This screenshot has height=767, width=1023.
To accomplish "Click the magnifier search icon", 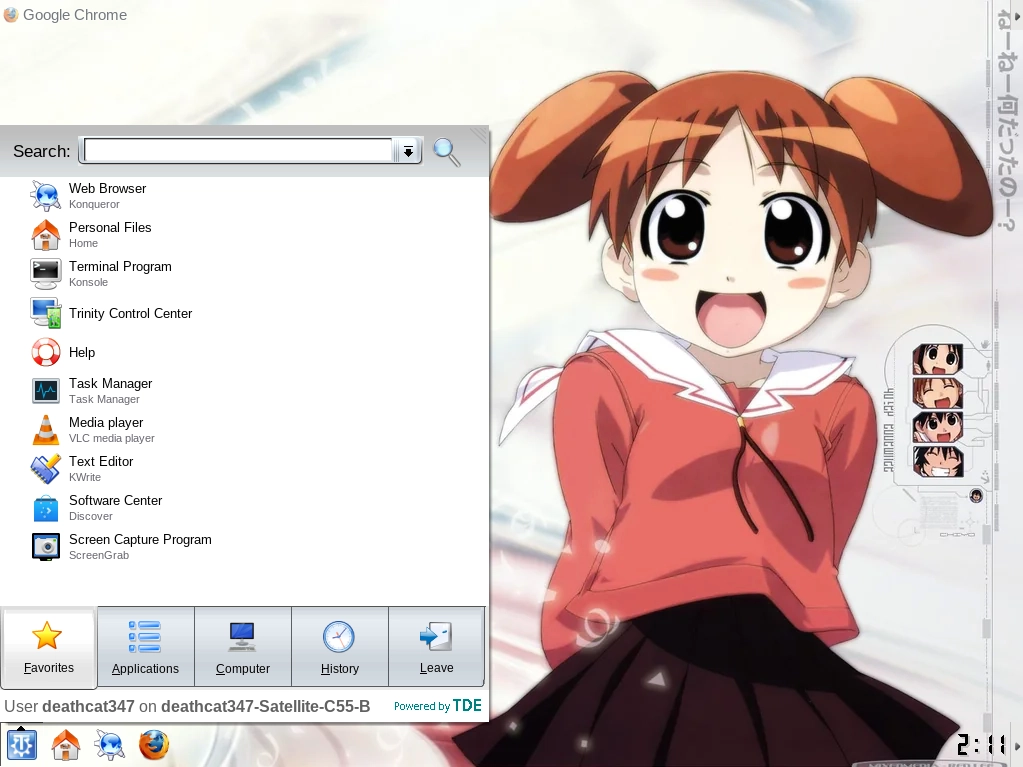I will click(x=447, y=152).
